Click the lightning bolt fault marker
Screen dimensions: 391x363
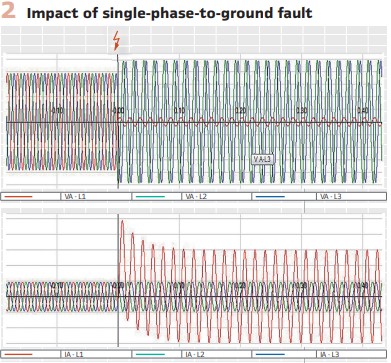[x=116, y=41]
